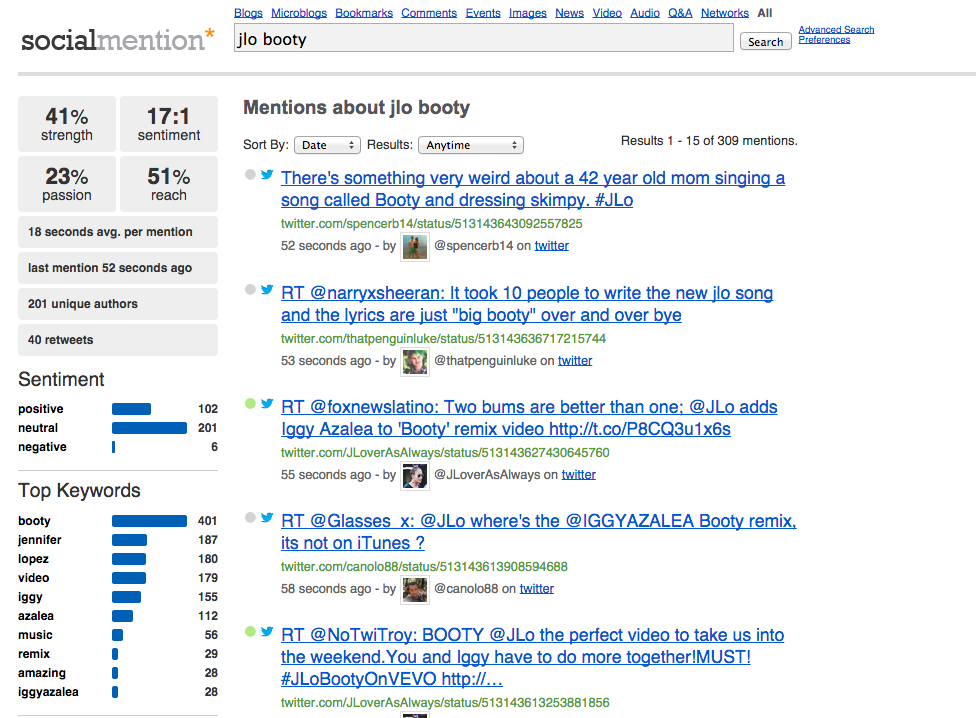
Task: Open the Advanced Search link
Action: [x=836, y=30]
